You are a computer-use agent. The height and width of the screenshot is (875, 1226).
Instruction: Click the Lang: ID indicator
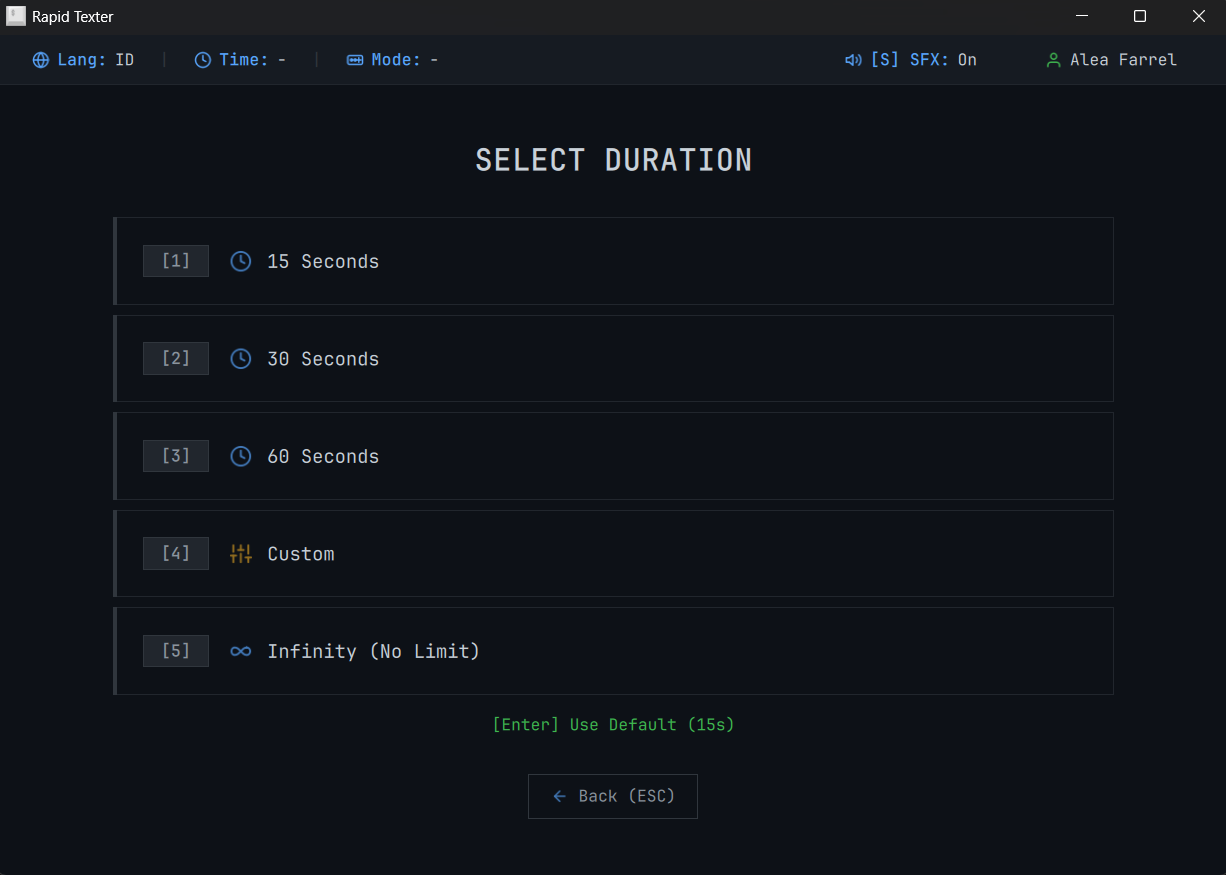point(84,60)
